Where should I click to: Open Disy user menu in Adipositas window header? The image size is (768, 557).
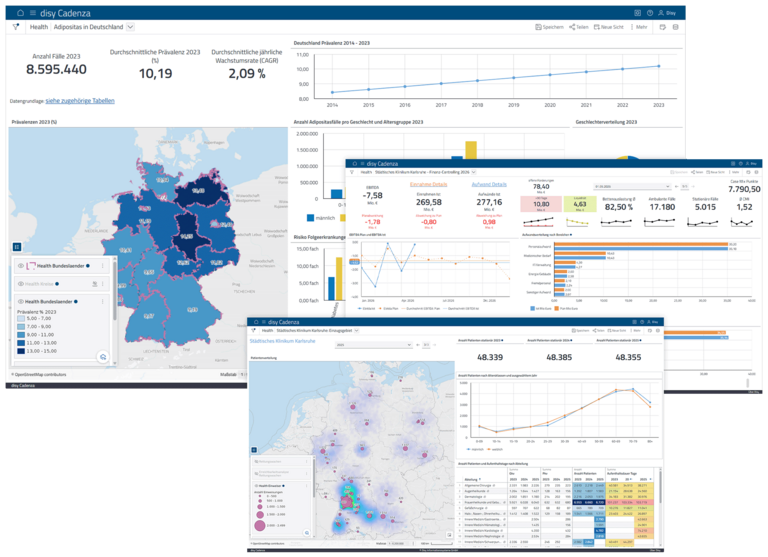coord(667,13)
